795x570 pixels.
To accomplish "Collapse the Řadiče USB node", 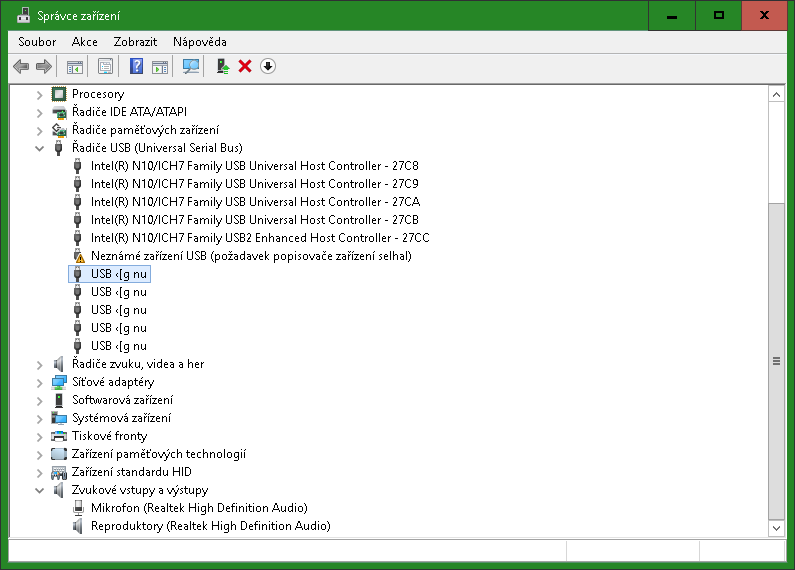I will [40, 149].
